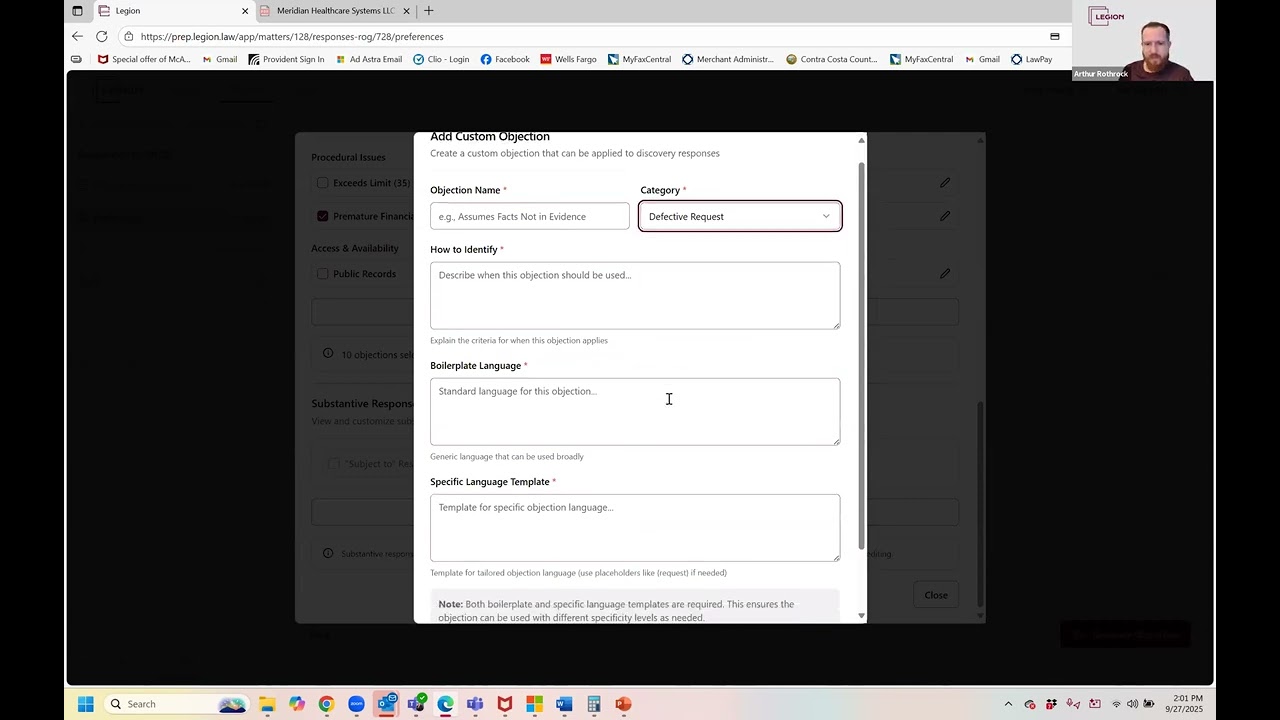This screenshot has height=720, width=1280.
Task: Click the preferences panel scrollbar
Action: [980, 504]
